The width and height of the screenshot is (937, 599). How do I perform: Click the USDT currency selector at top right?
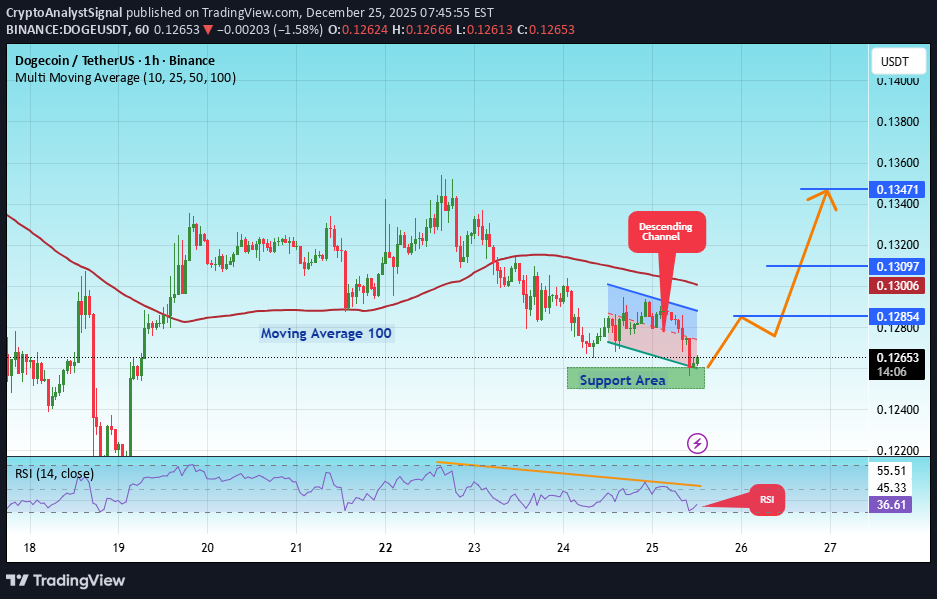(x=897, y=61)
